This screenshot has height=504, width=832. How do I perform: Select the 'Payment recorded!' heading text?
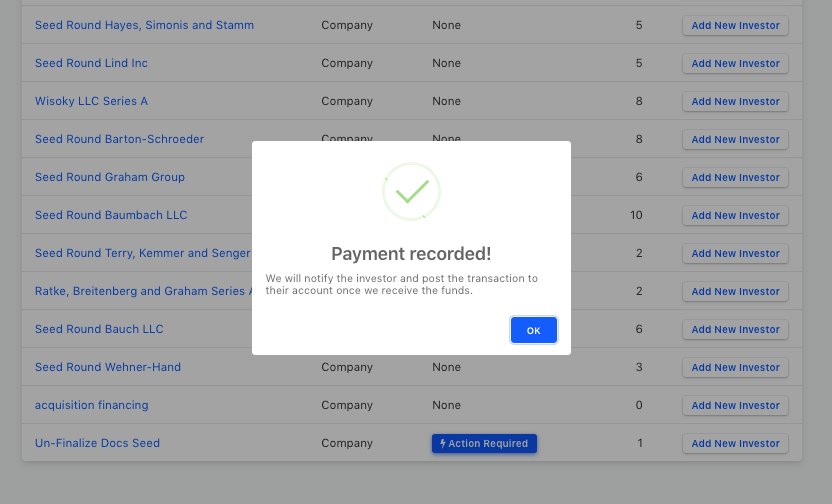pos(411,254)
